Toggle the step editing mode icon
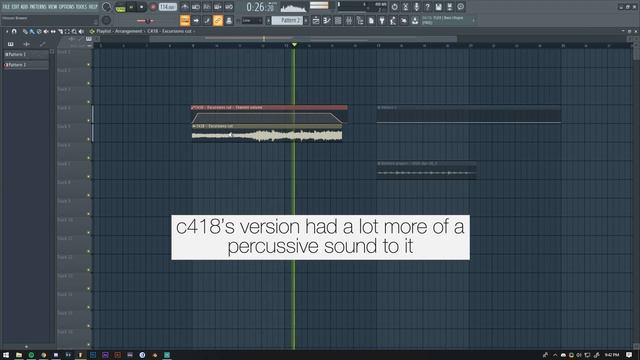640x360 pixels. pos(207,20)
